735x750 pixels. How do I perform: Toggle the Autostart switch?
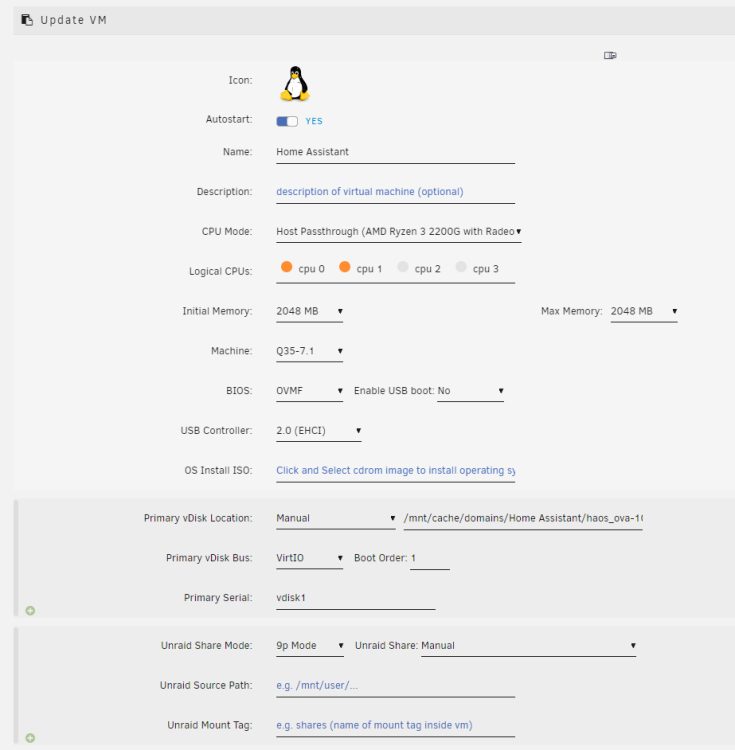pyautogui.click(x=287, y=121)
